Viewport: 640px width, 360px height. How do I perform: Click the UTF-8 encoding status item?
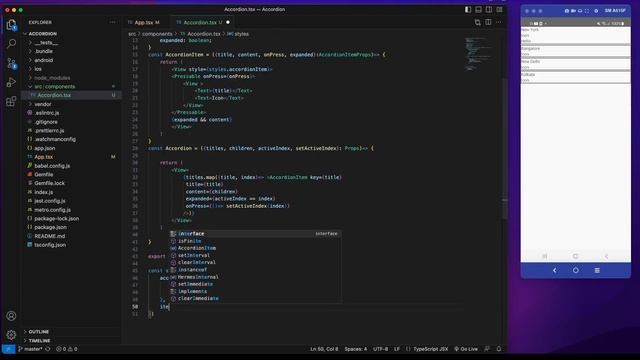pyautogui.click(x=381, y=349)
